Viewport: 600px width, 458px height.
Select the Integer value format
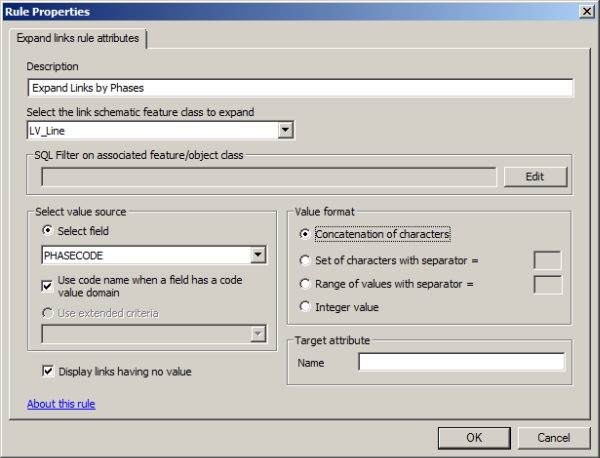305,306
